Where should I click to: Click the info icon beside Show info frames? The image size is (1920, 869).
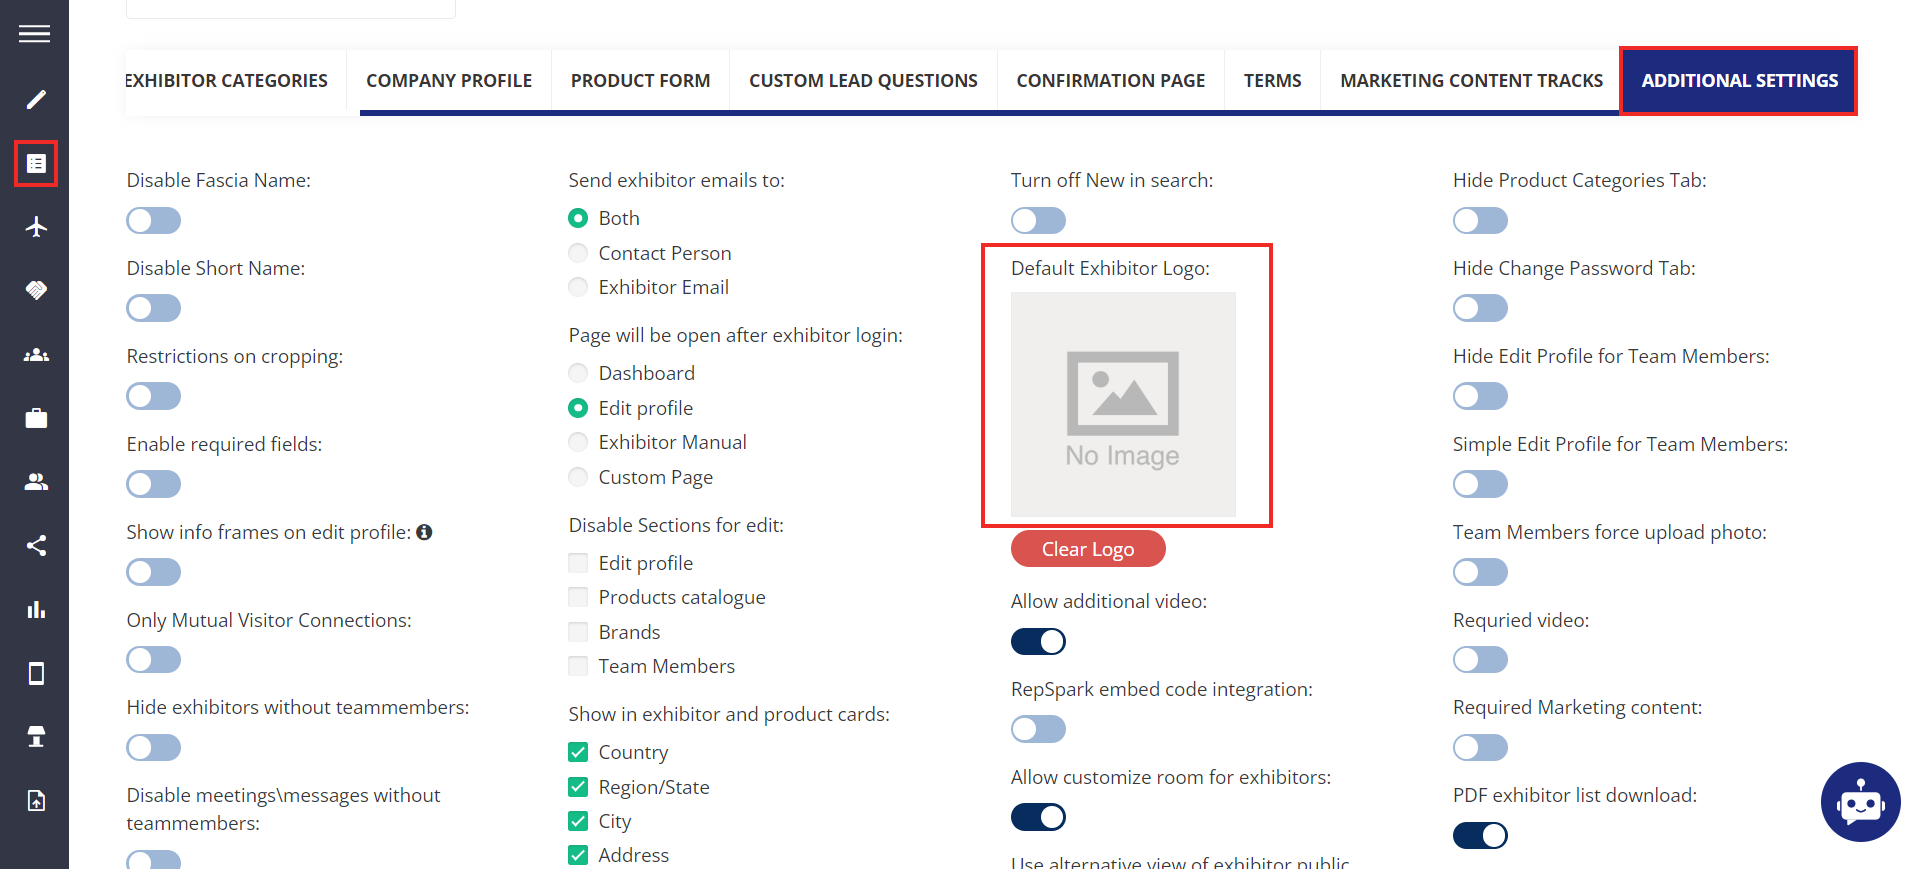424,532
